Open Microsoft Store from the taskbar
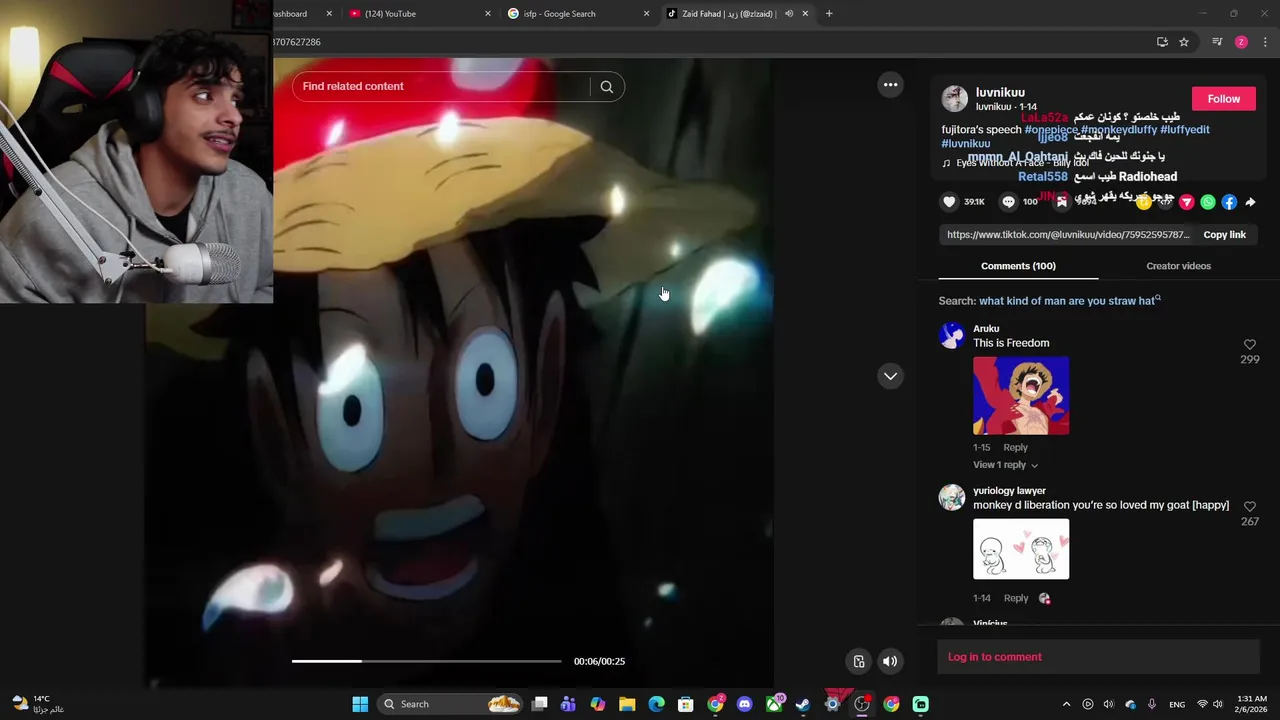 (x=686, y=704)
